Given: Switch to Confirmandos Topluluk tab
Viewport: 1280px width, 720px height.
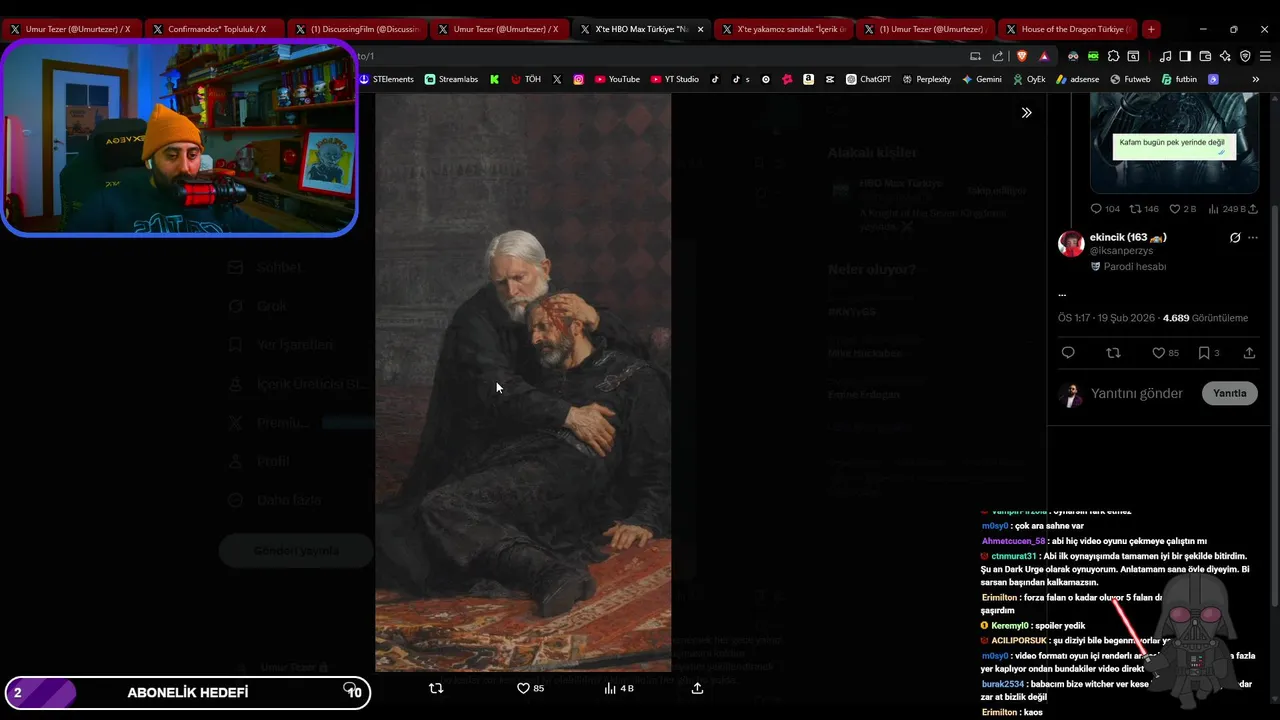Looking at the screenshot, I should (214, 29).
